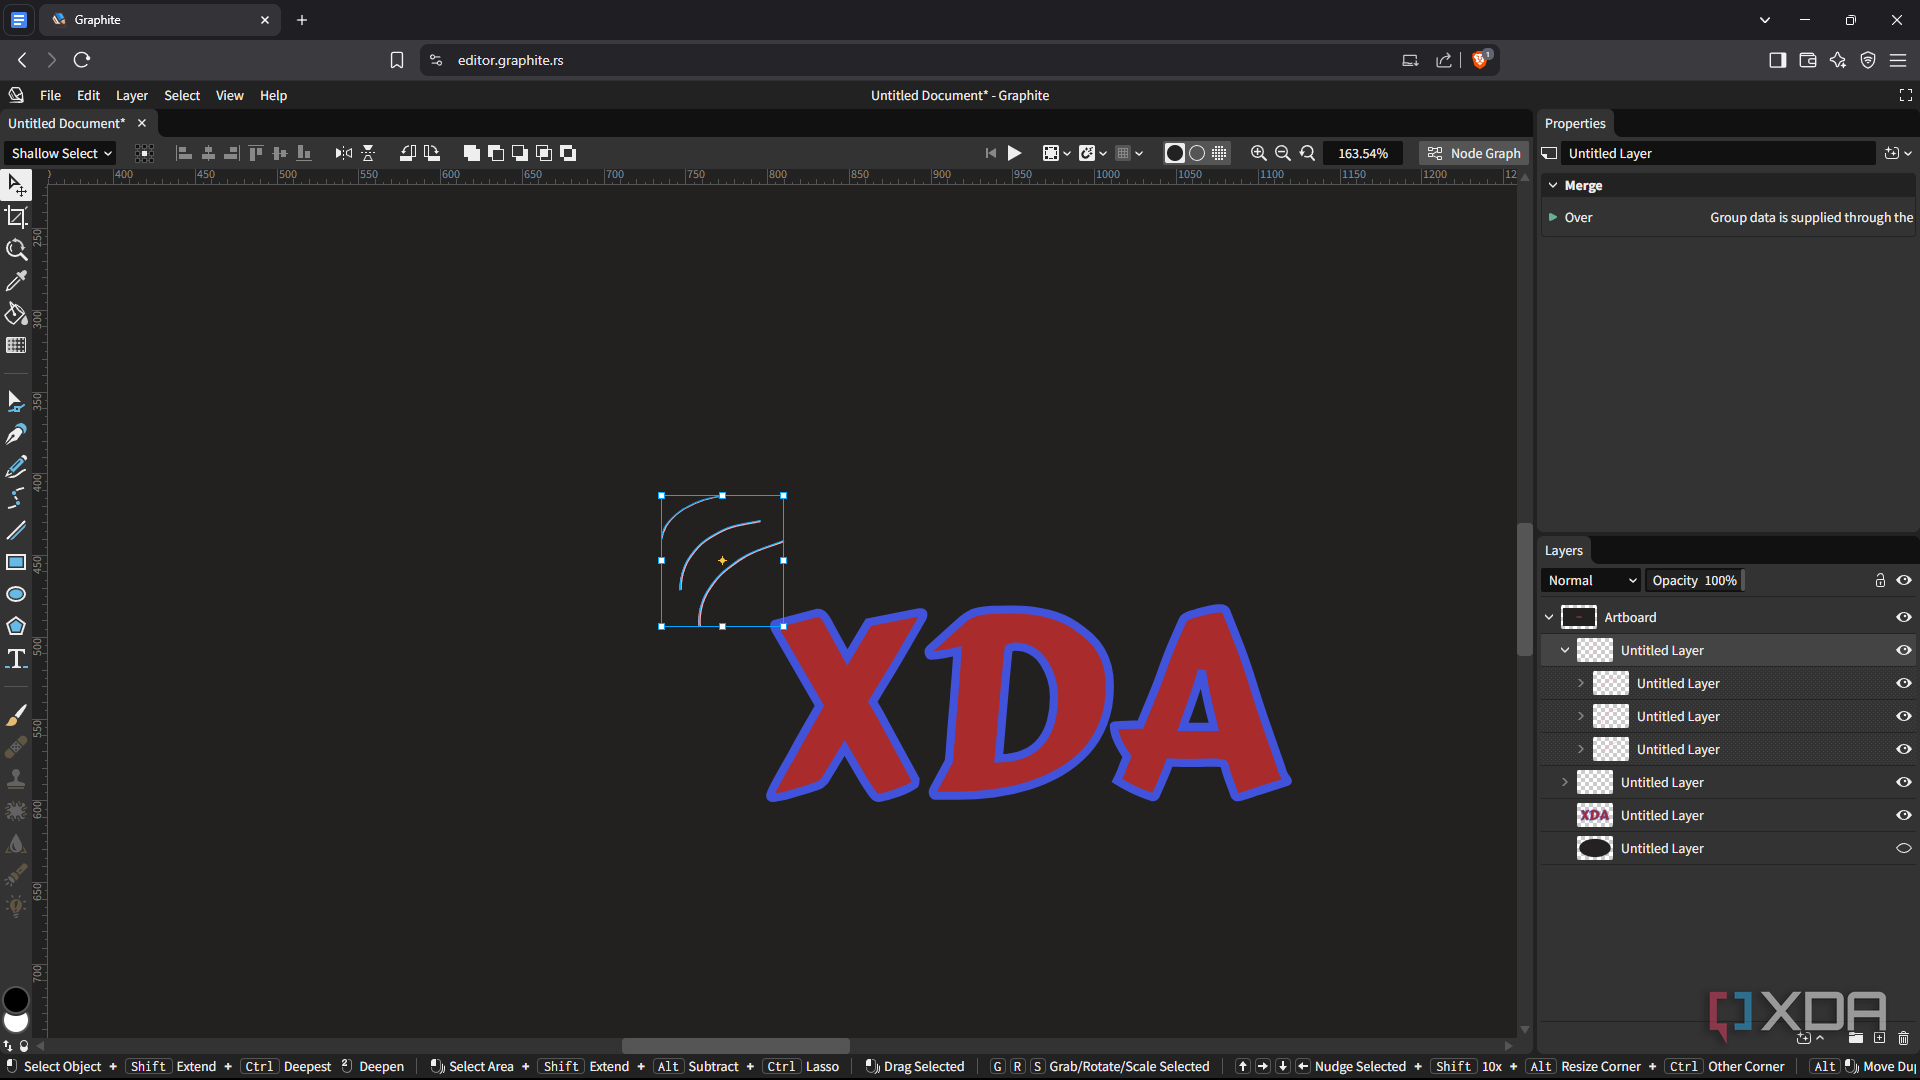The image size is (1920, 1080).
Task: Click the play animation button
Action: [1014, 153]
